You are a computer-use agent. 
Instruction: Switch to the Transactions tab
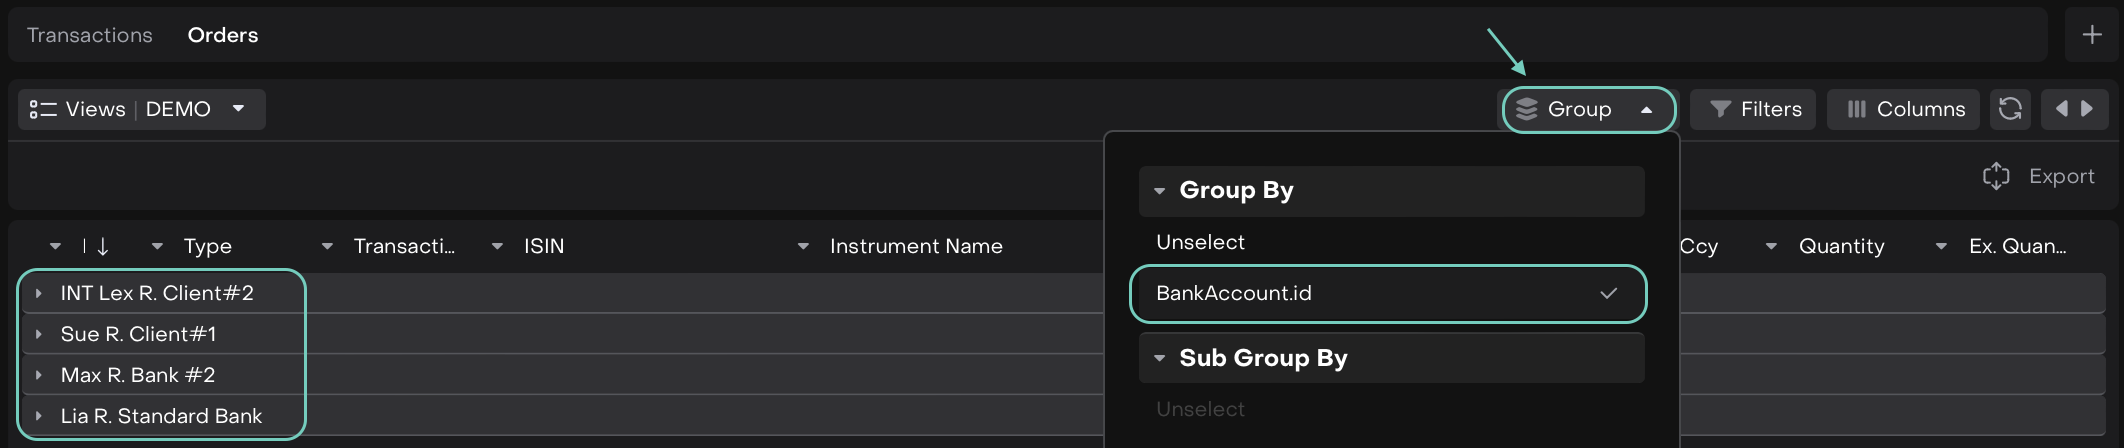pos(89,35)
